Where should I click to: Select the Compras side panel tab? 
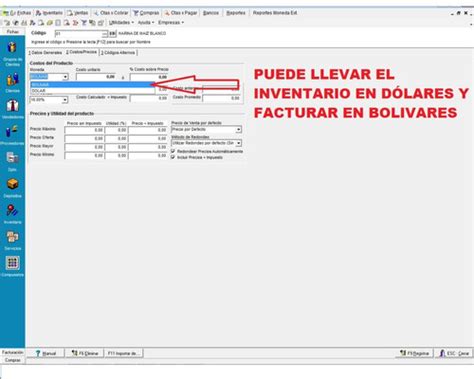click(13, 360)
